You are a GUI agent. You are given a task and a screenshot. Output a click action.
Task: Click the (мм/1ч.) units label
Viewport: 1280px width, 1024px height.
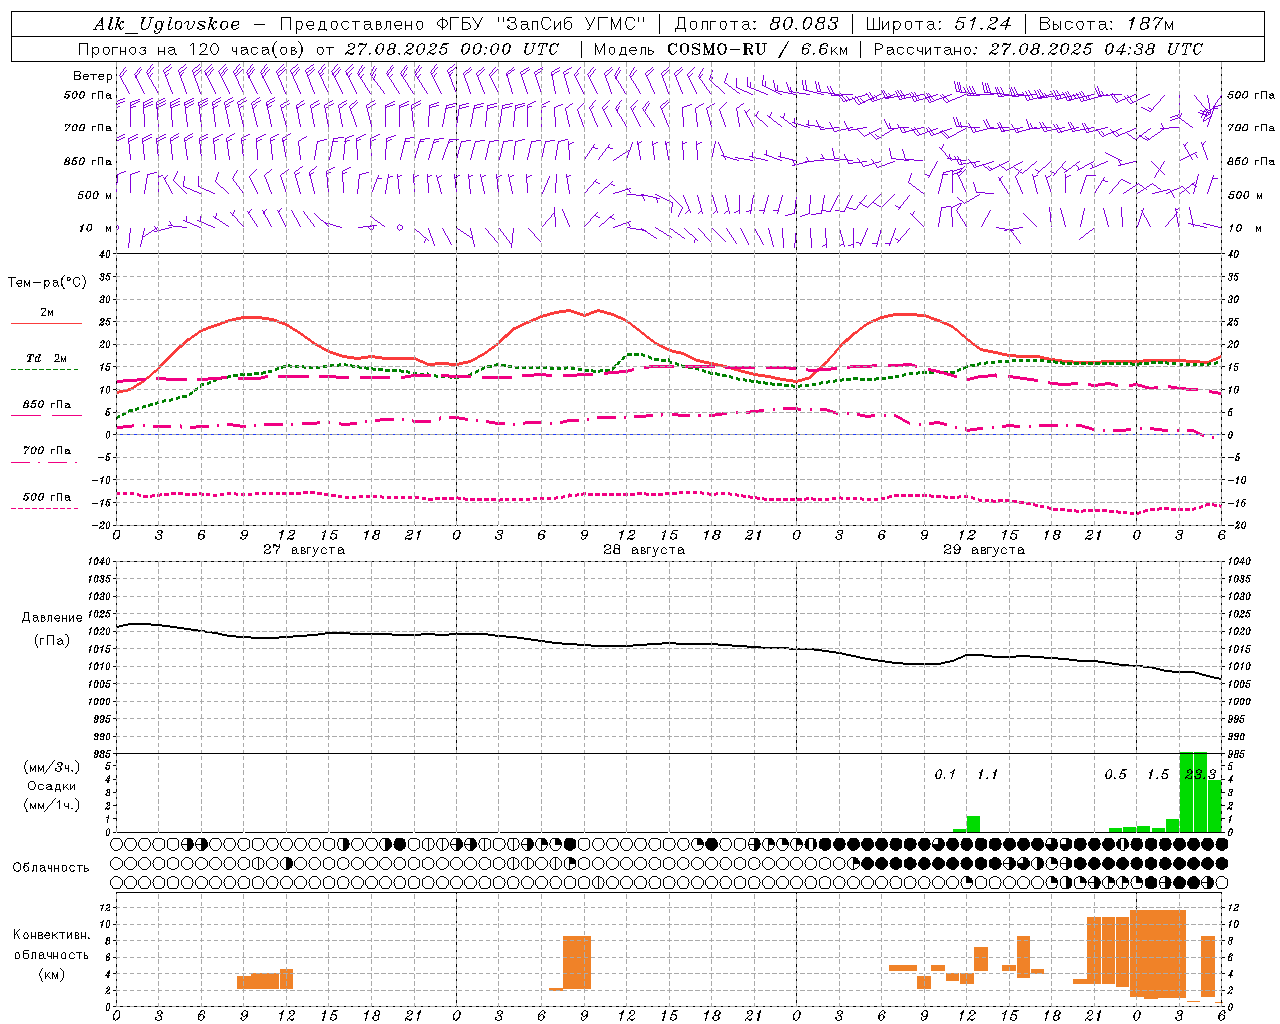pyautogui.click(x=52, y=805)
